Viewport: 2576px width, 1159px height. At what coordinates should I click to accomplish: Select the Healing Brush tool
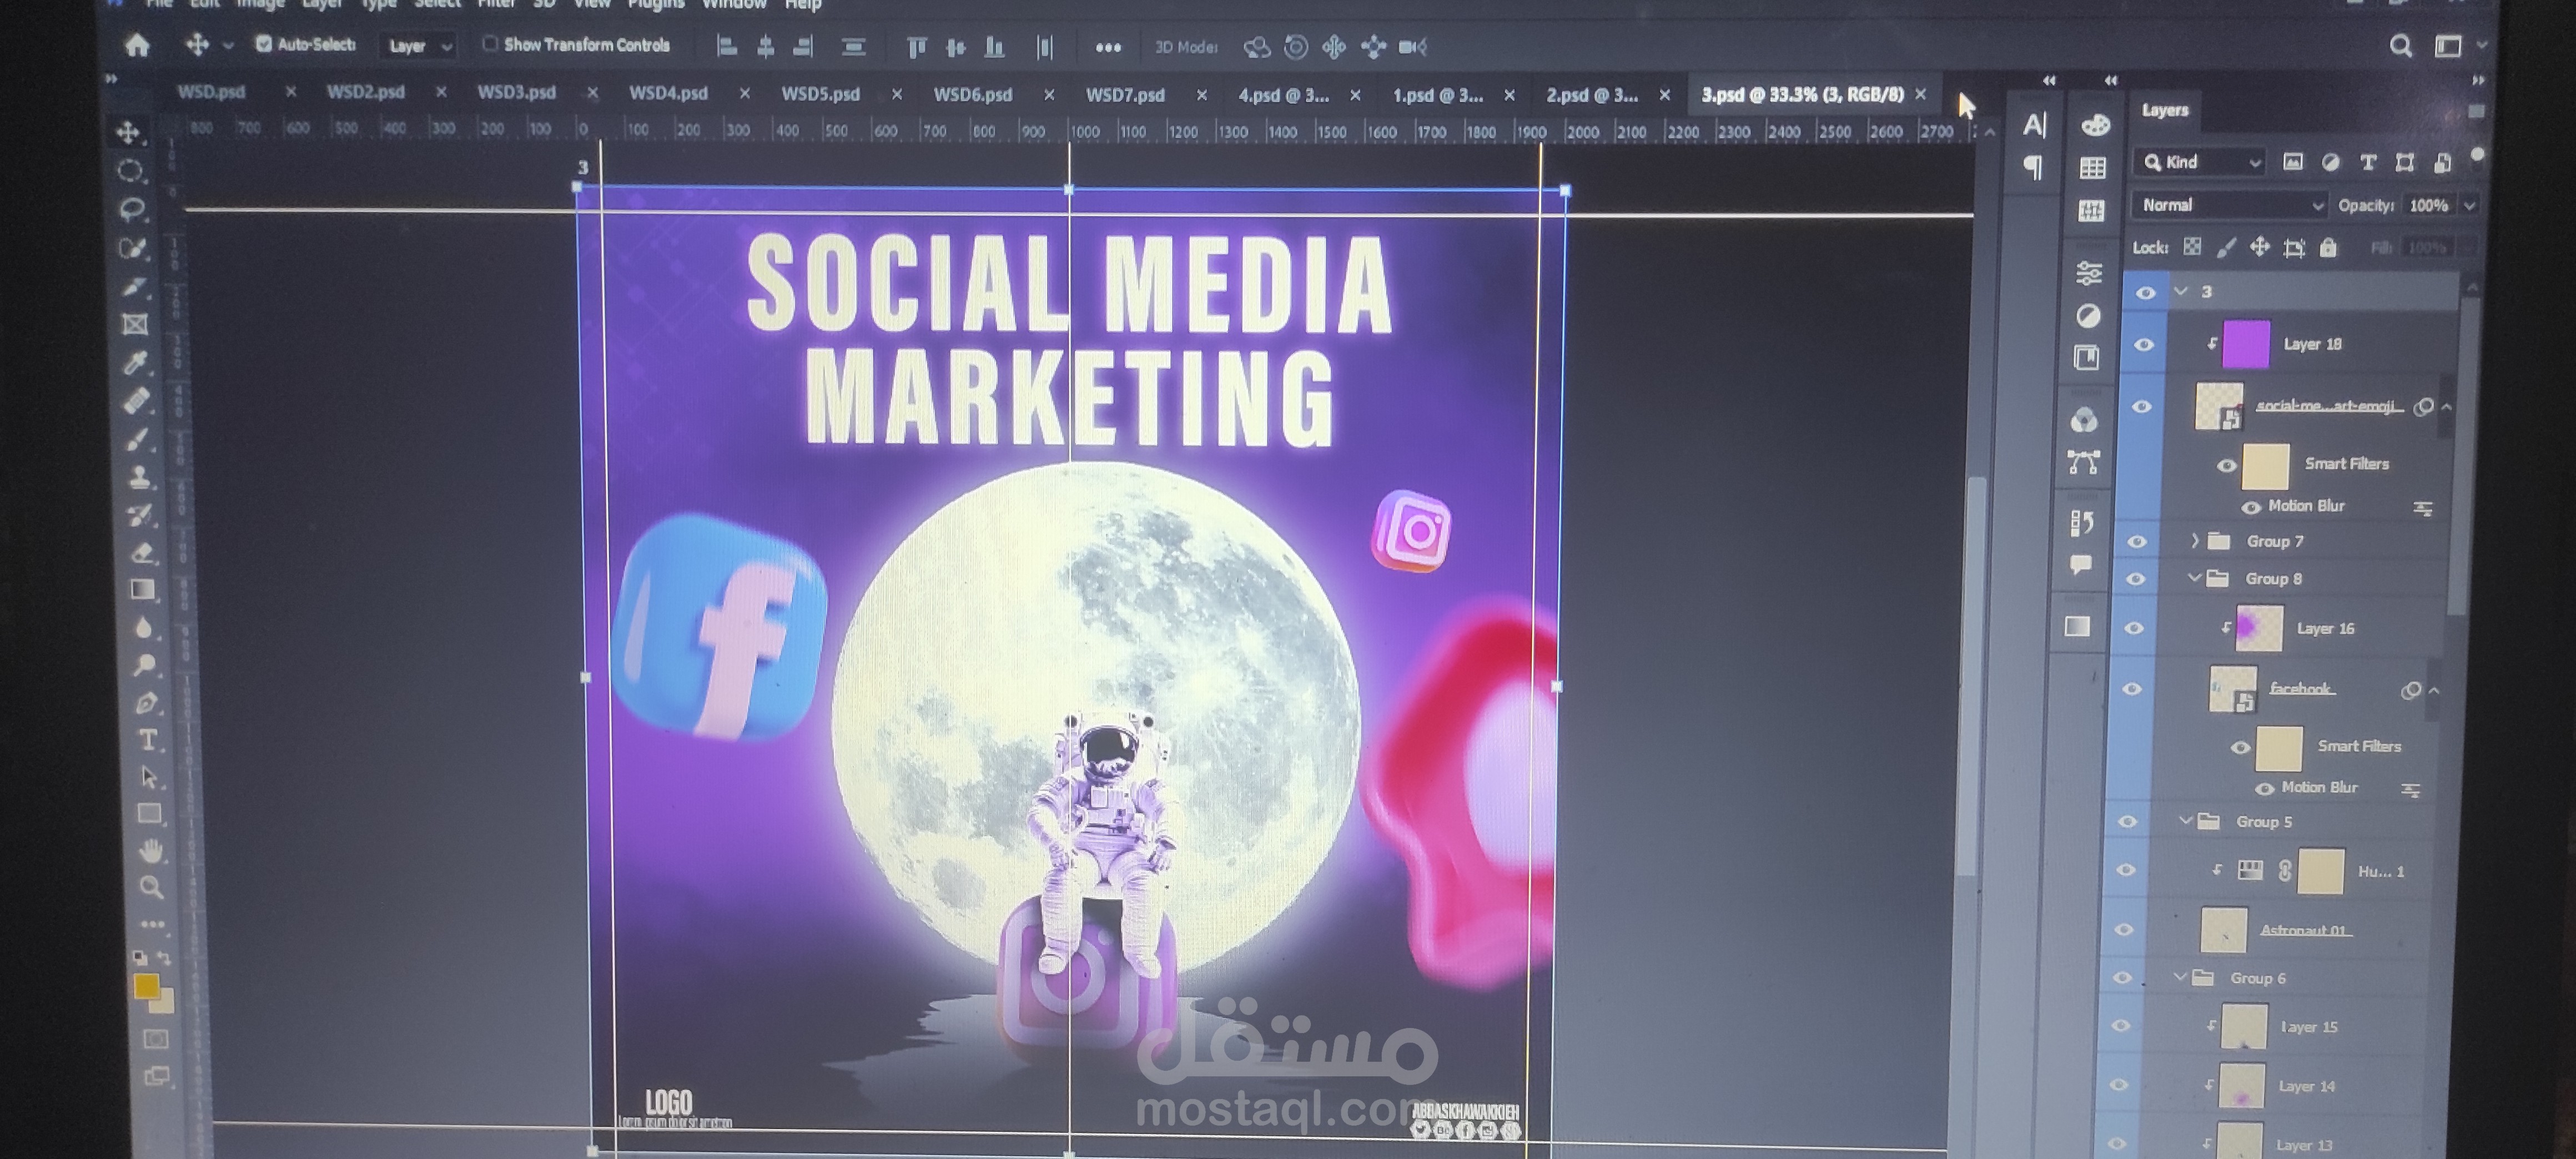coord(137,400)
